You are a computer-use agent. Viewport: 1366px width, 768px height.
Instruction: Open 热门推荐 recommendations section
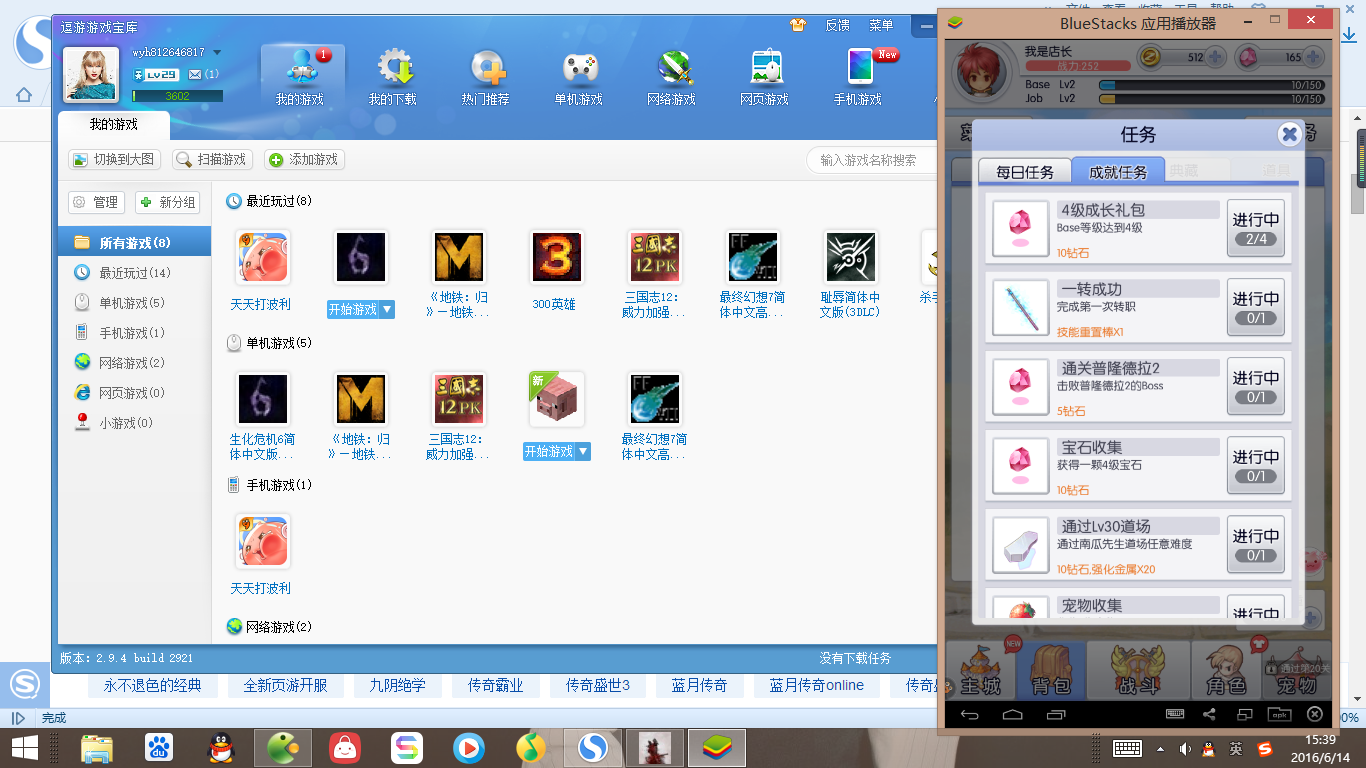tap(486, 76)
